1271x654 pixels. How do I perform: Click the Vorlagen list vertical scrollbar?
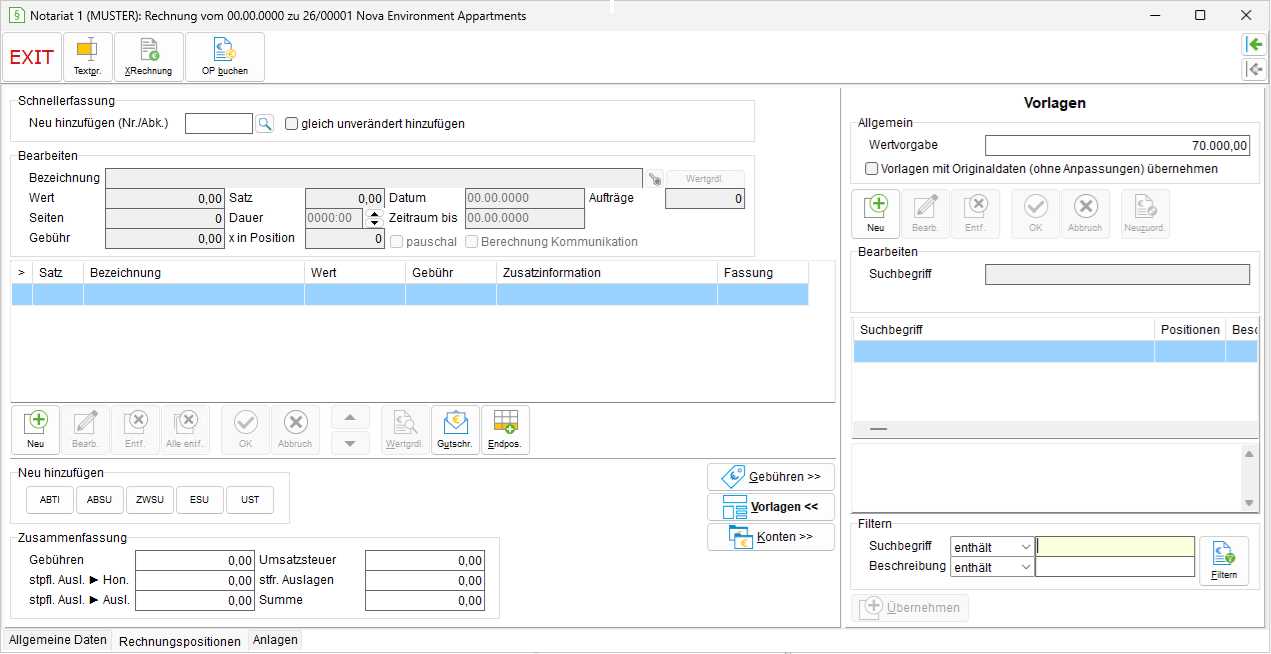coord(1249,479)
